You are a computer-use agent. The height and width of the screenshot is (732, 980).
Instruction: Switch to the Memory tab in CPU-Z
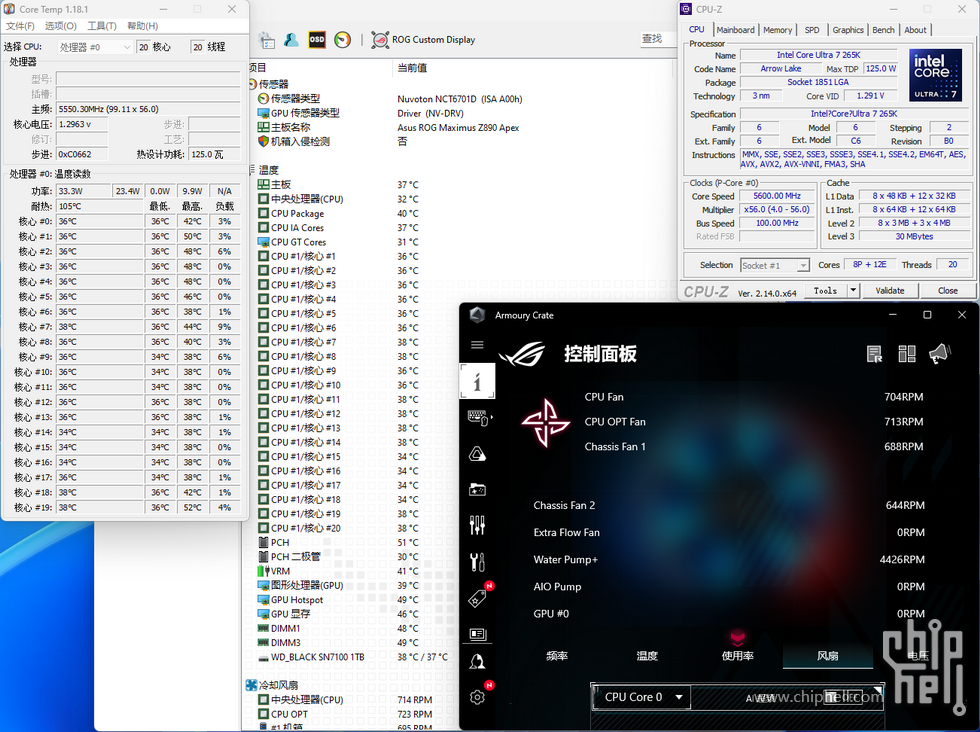[778, 30]
